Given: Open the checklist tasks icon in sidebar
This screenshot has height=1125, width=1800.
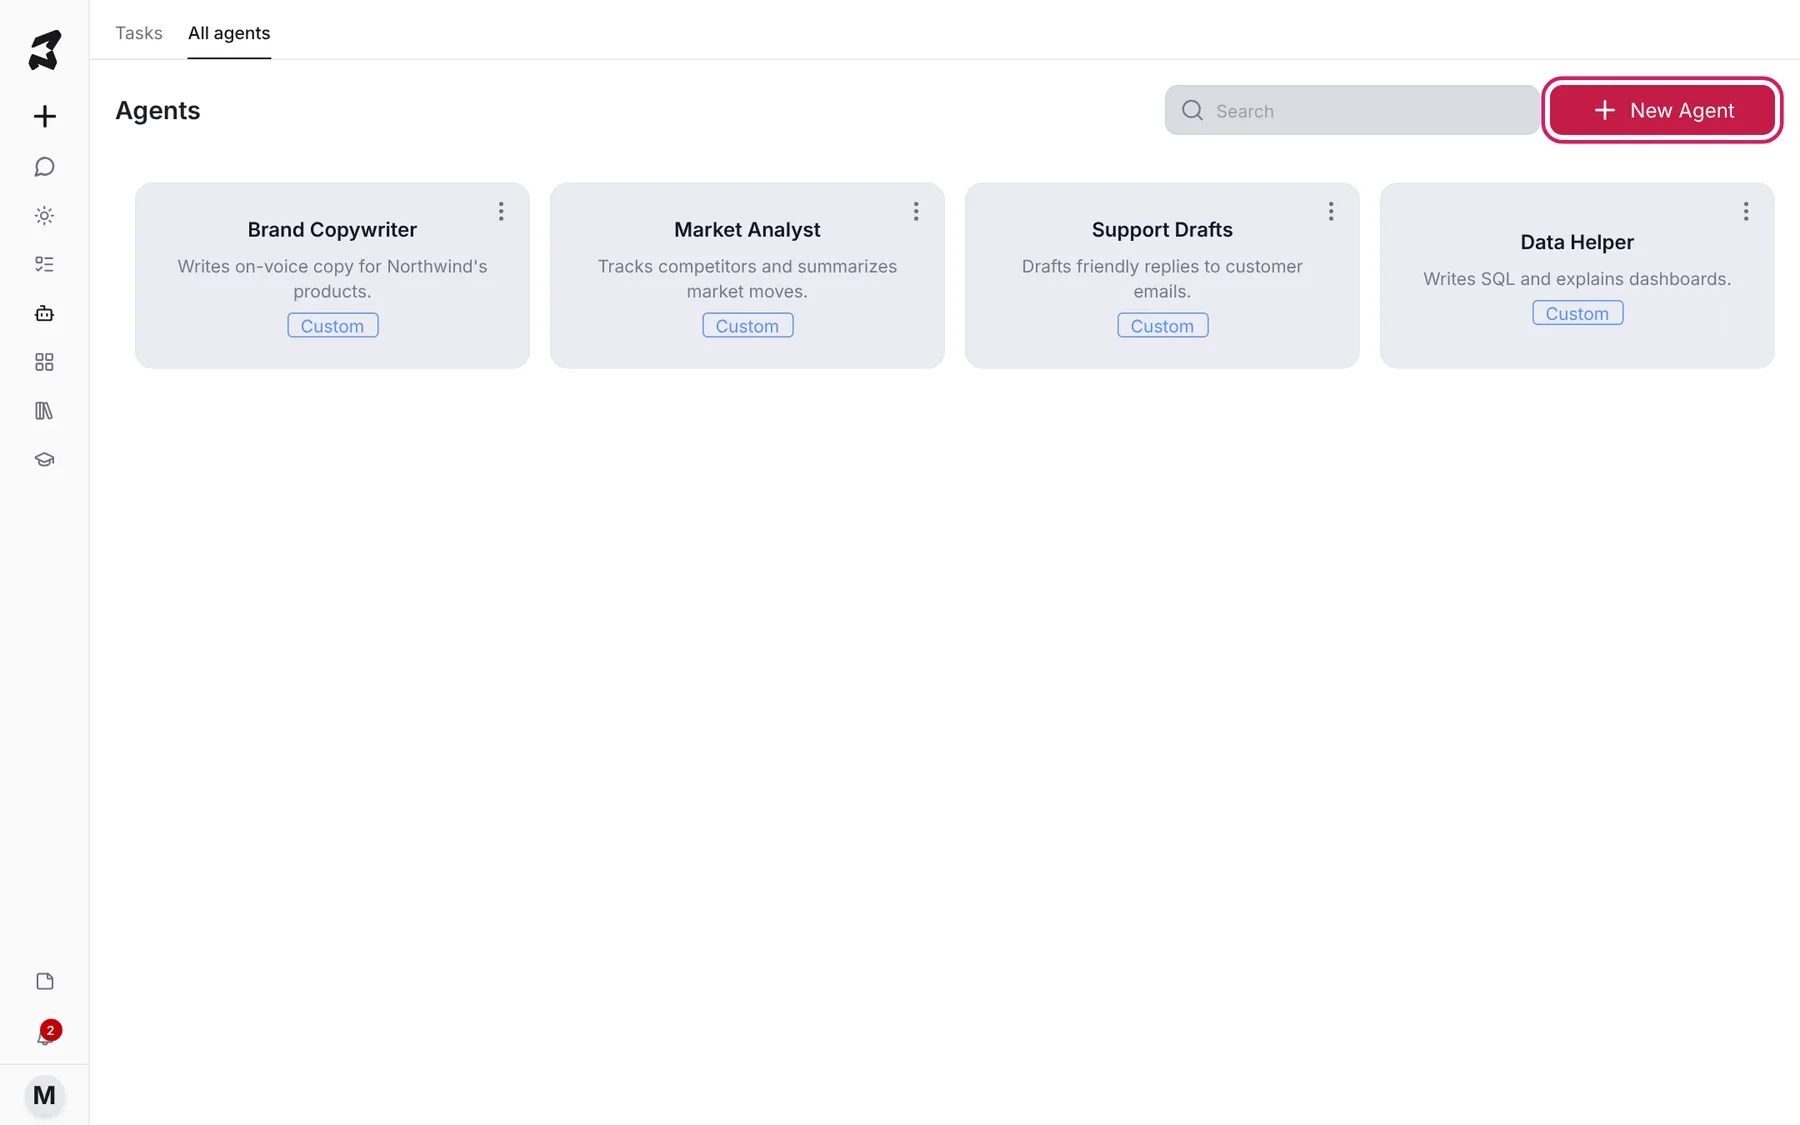Looking at the screenshot, I should coord(44,264).
